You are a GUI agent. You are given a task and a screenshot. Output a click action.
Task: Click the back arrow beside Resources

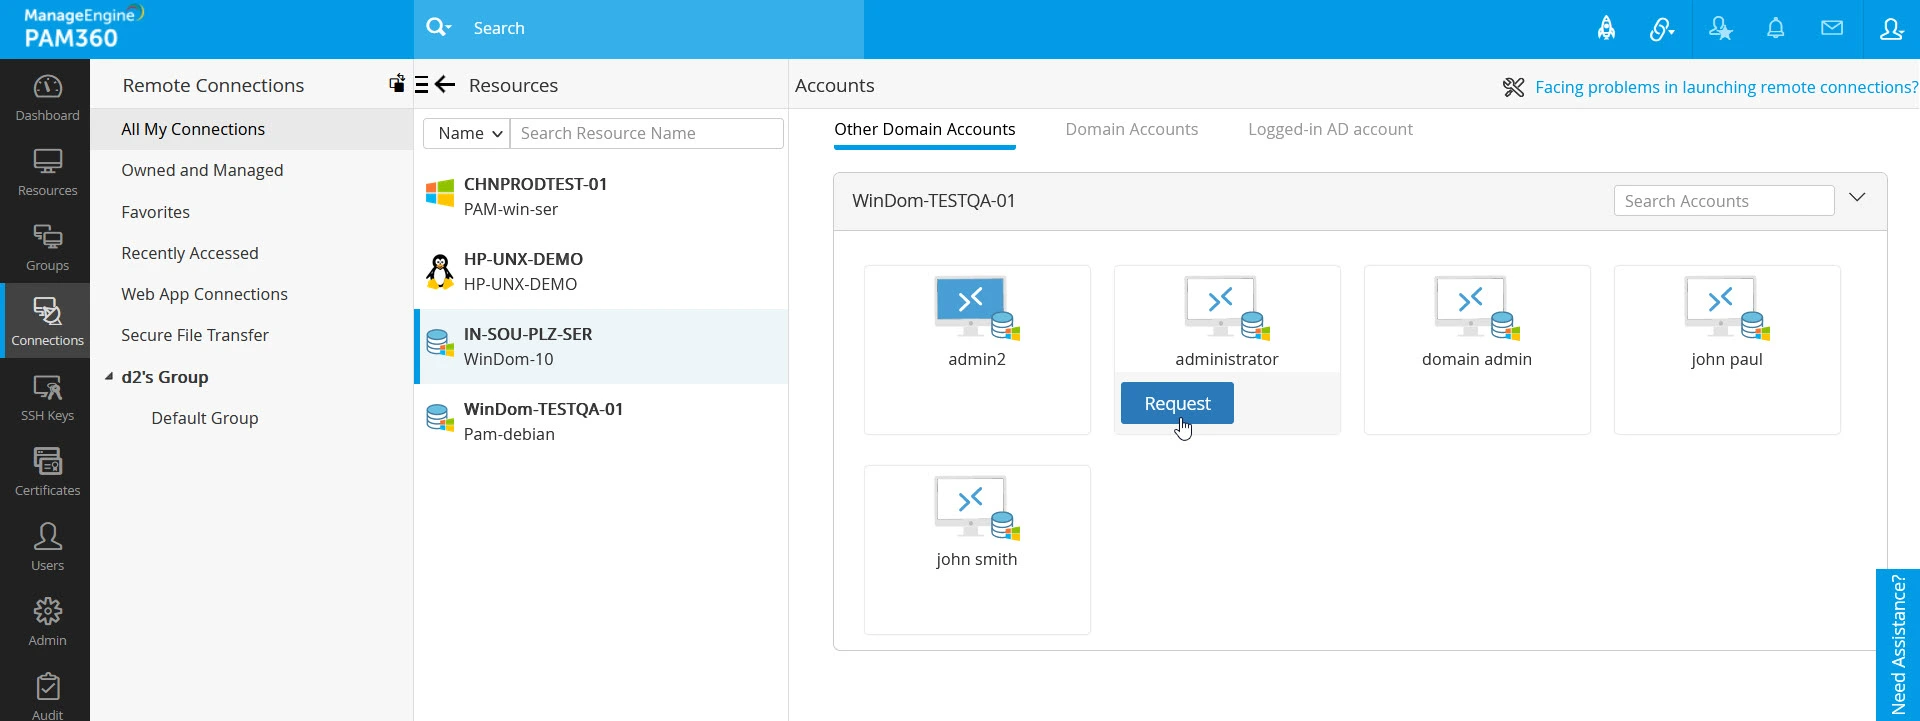[x=446, y=85]
